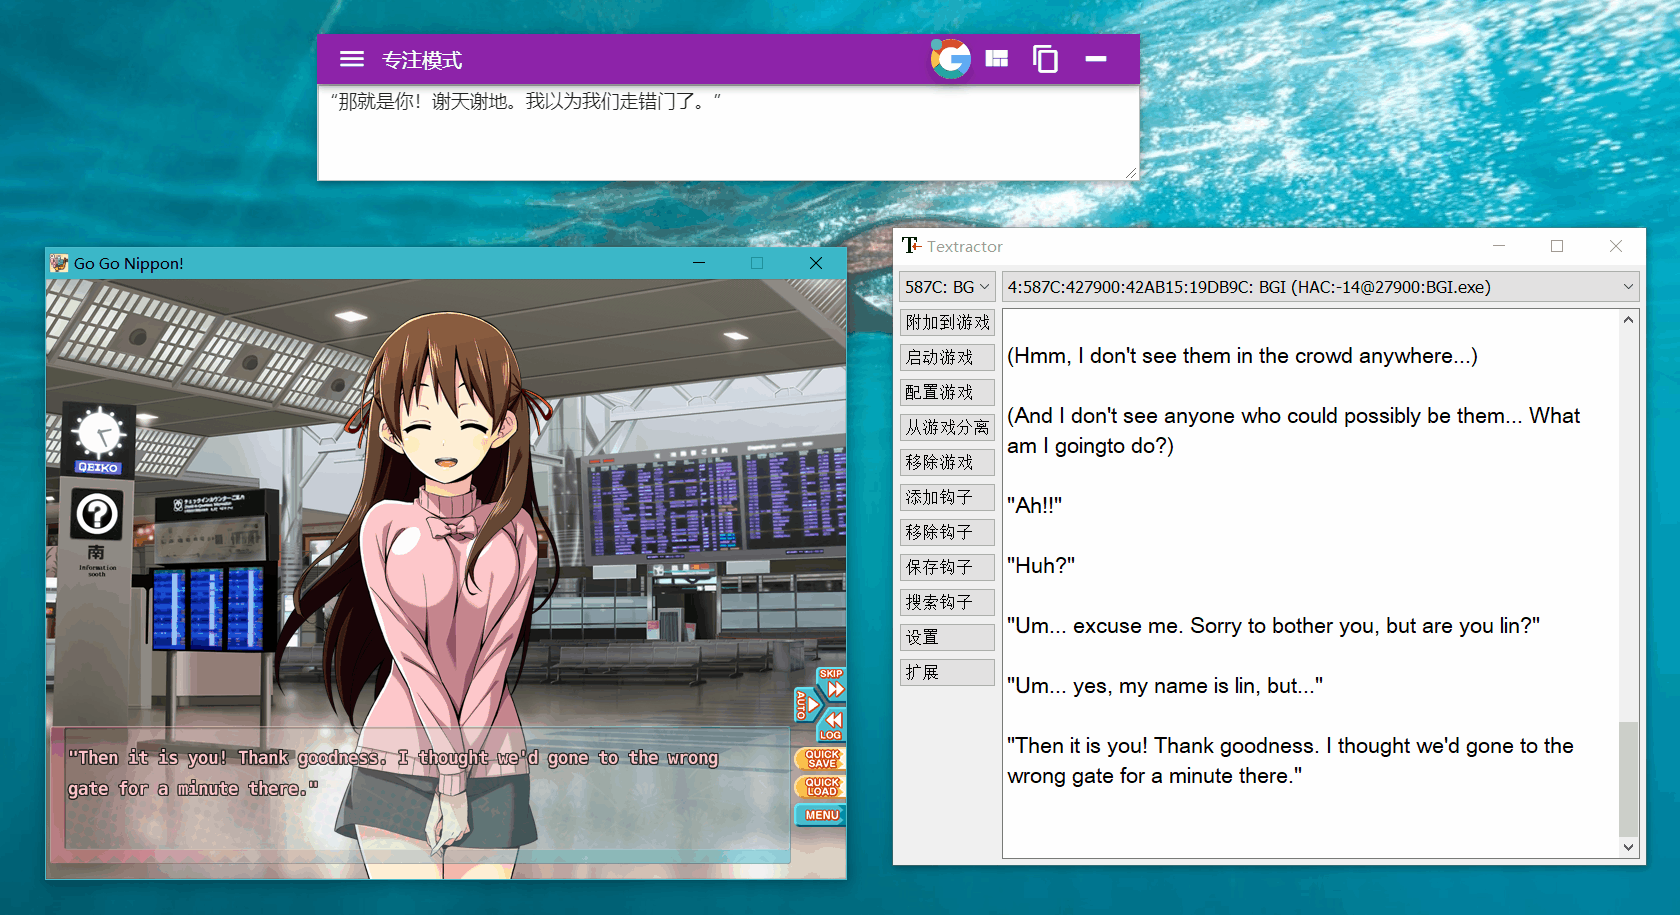Click the translated Chinese text field

[x=727, y=135]
